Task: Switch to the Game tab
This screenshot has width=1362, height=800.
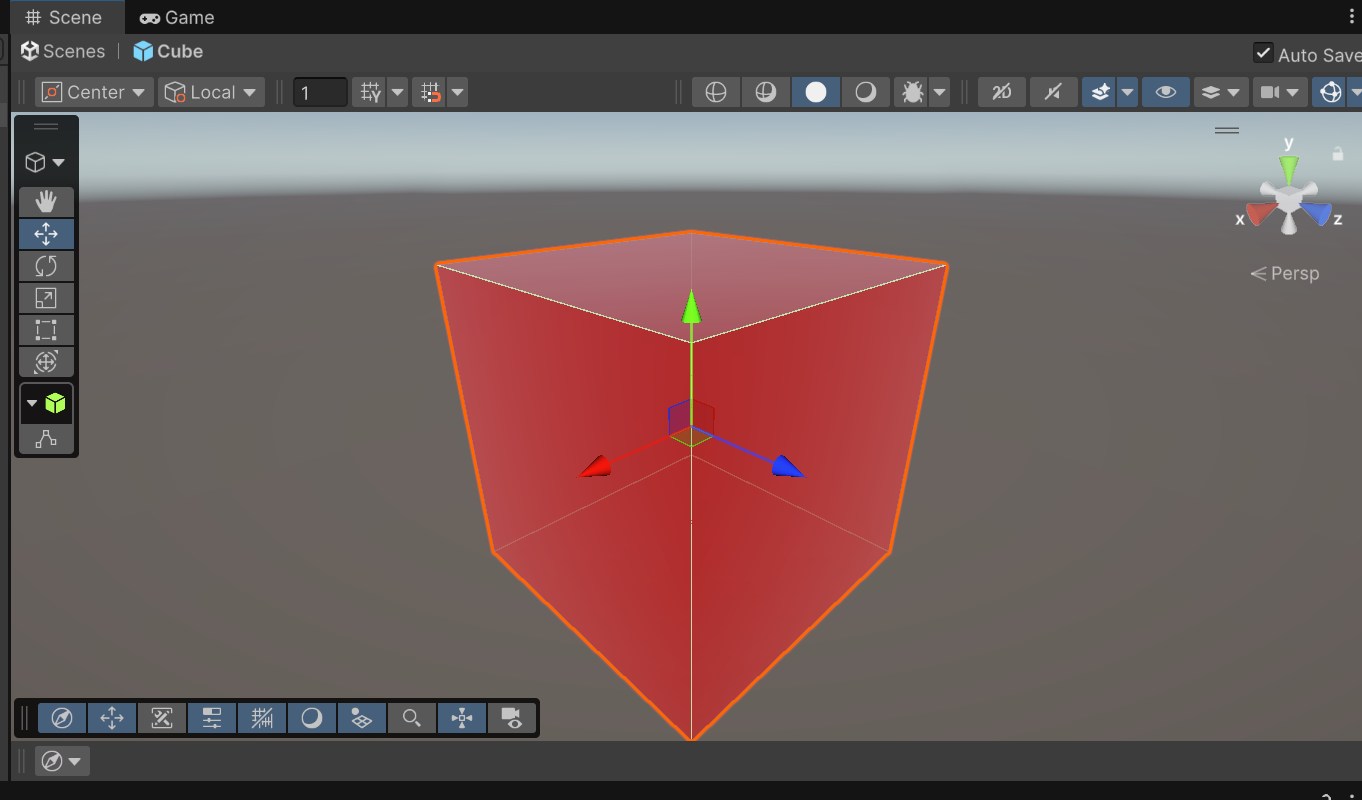Action: click(x=177, y=17)
